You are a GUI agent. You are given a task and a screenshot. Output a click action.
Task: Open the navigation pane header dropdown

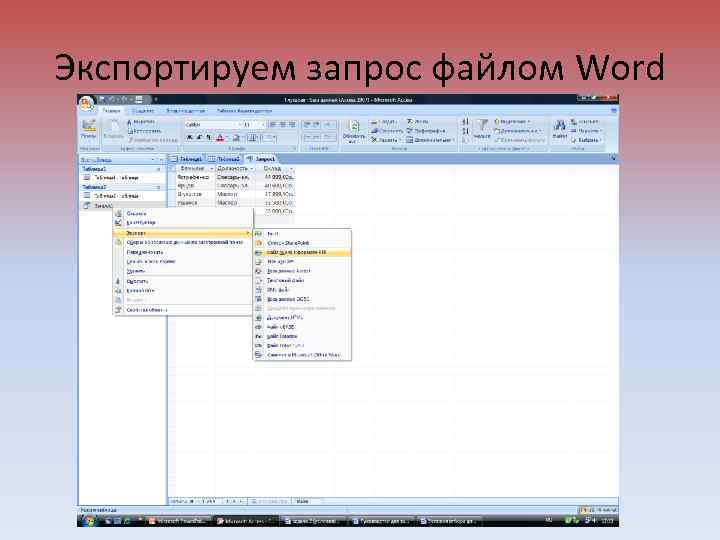[x=153, y=159]
